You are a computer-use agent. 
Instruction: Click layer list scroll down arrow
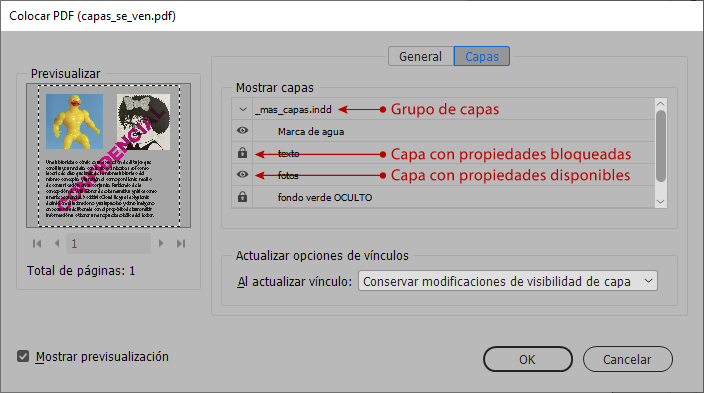[x=660, y=202]
